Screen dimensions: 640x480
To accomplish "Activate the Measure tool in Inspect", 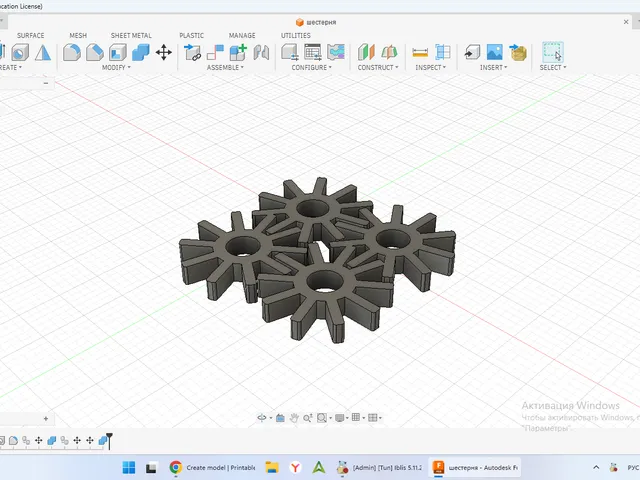I will pyautogui.click(x=420, y=52).
